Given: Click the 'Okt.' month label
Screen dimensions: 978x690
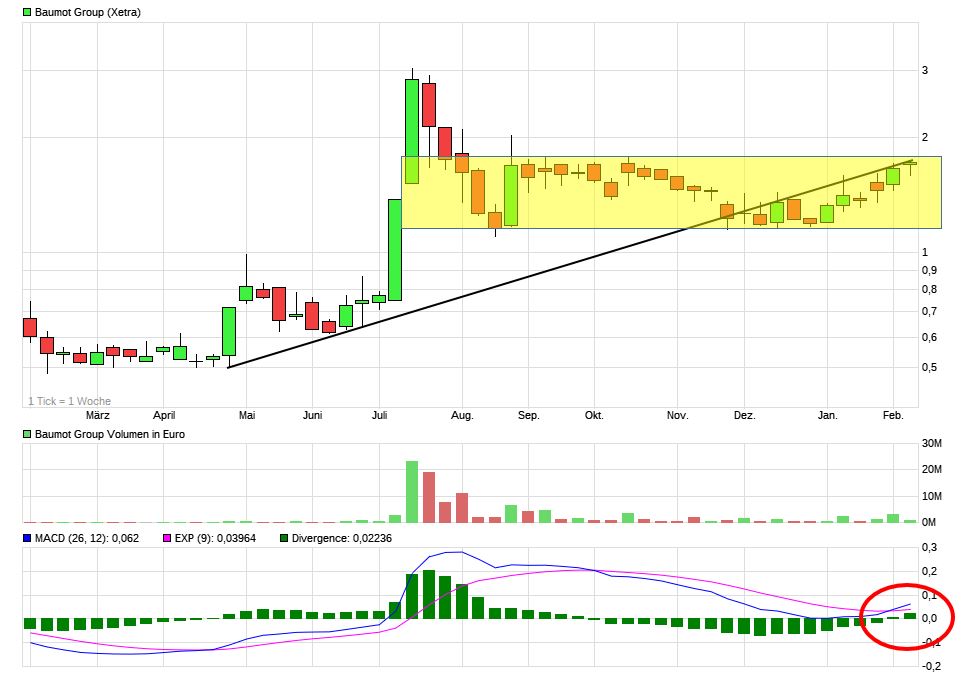Looking at the screenshot, I should point(594,415).
